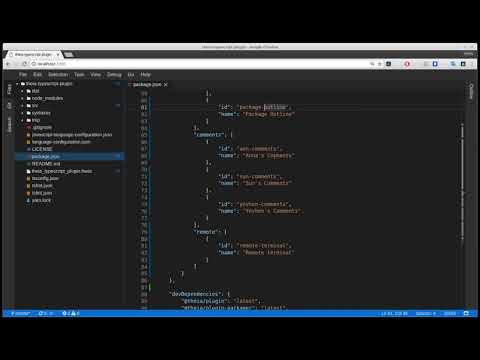Open the yarn.lock file
Viewport: 480px width, 360px height.
pyautogui.click(x=41, y=200)
